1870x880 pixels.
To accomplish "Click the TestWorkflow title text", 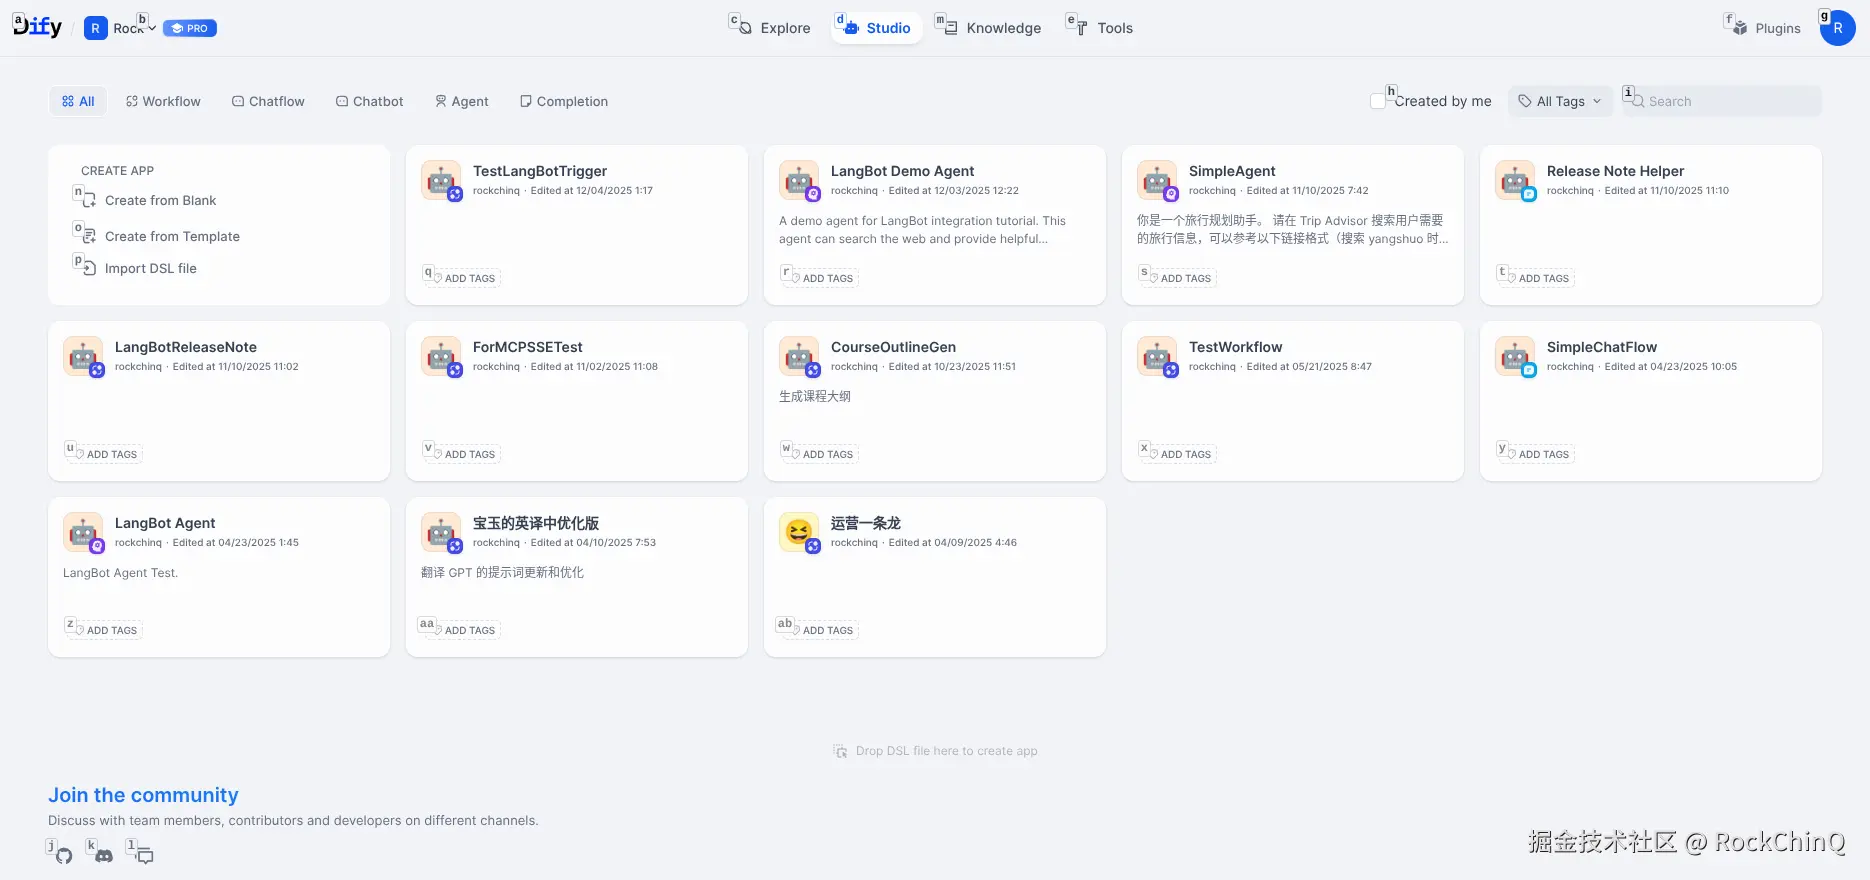I will 1235,347.
